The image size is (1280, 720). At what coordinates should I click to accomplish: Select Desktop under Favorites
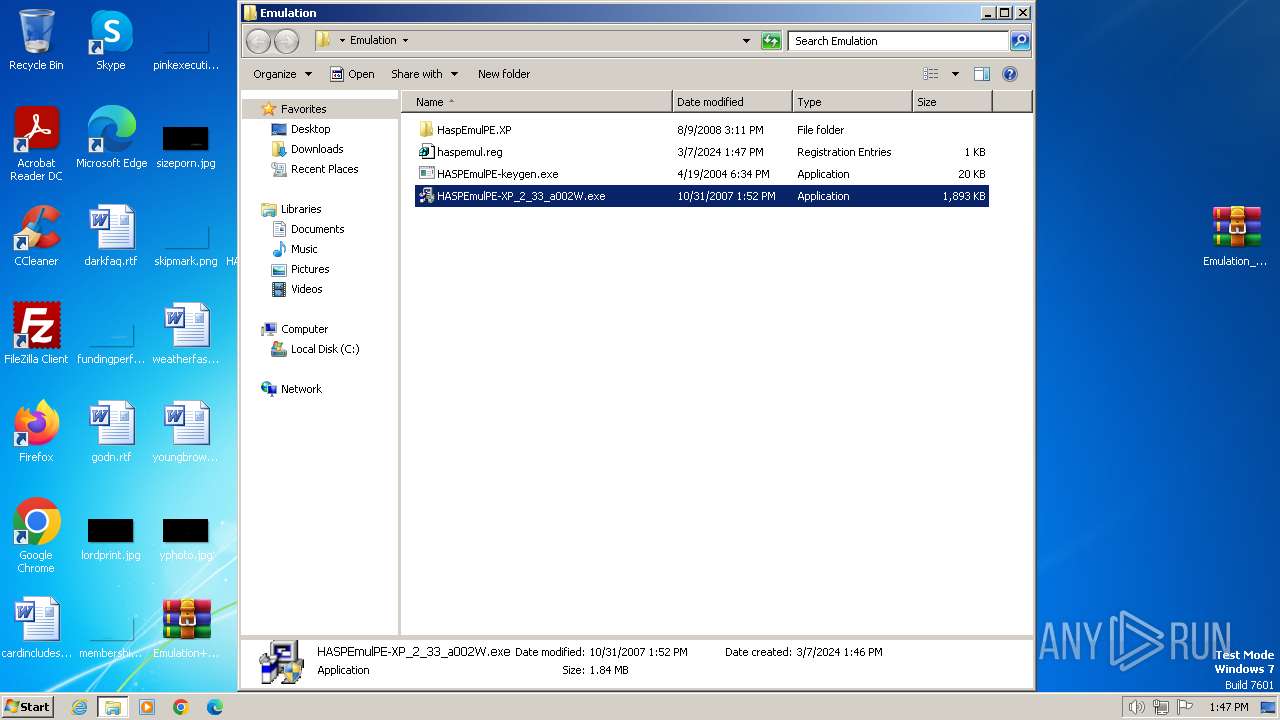pyautogui.click(x=310, y=129)
